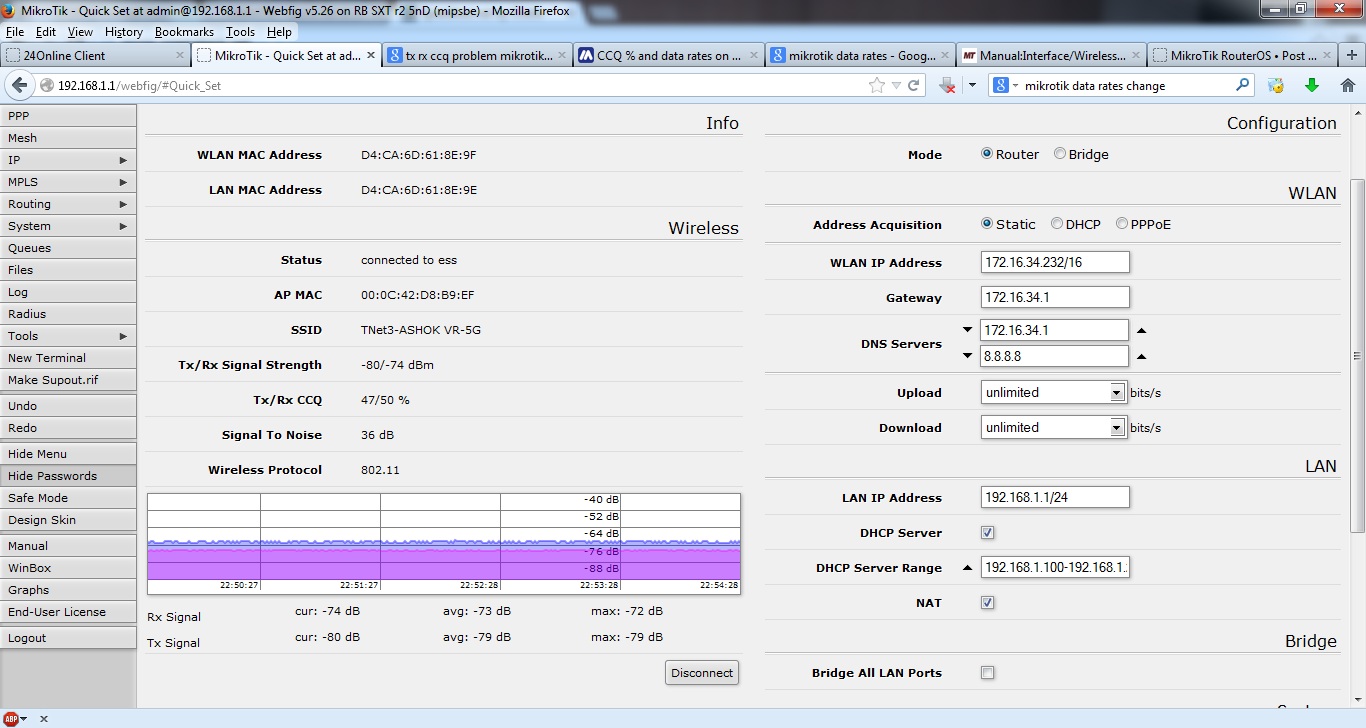The height and width of the screenshot is (728, 1366).
Task: Click the Adblock Plus icon at bottom left
Action: [10, 718]
